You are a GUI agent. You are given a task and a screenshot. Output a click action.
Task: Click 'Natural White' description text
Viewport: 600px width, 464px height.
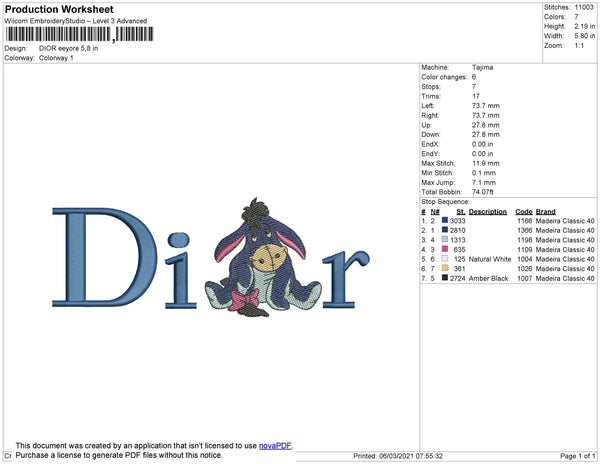coord(490,259)
